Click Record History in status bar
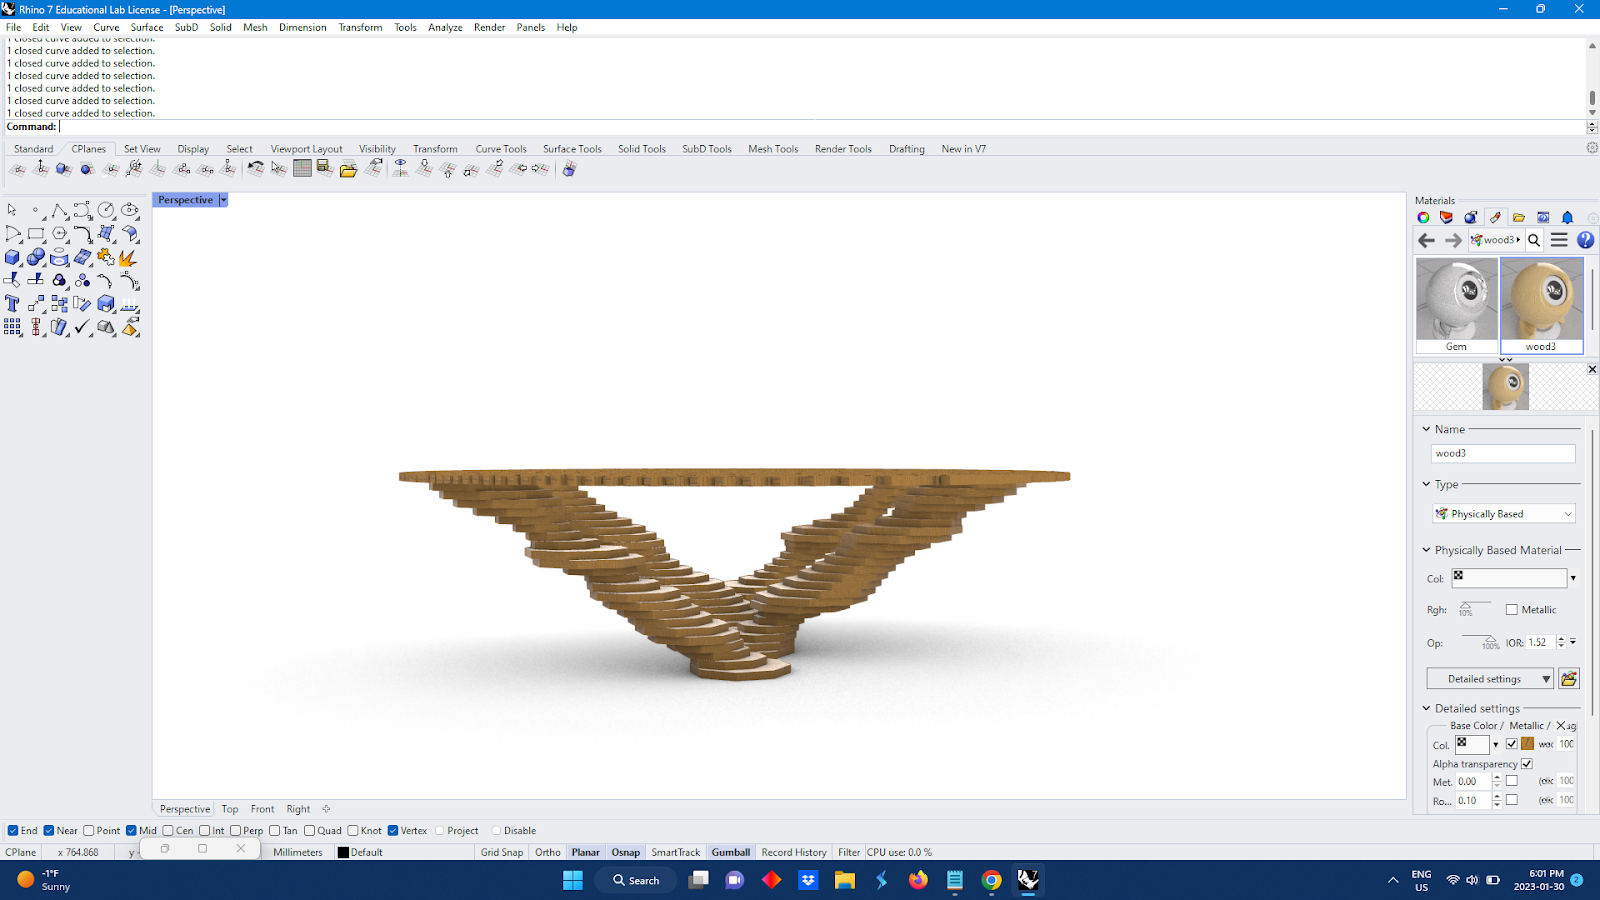 794,852
